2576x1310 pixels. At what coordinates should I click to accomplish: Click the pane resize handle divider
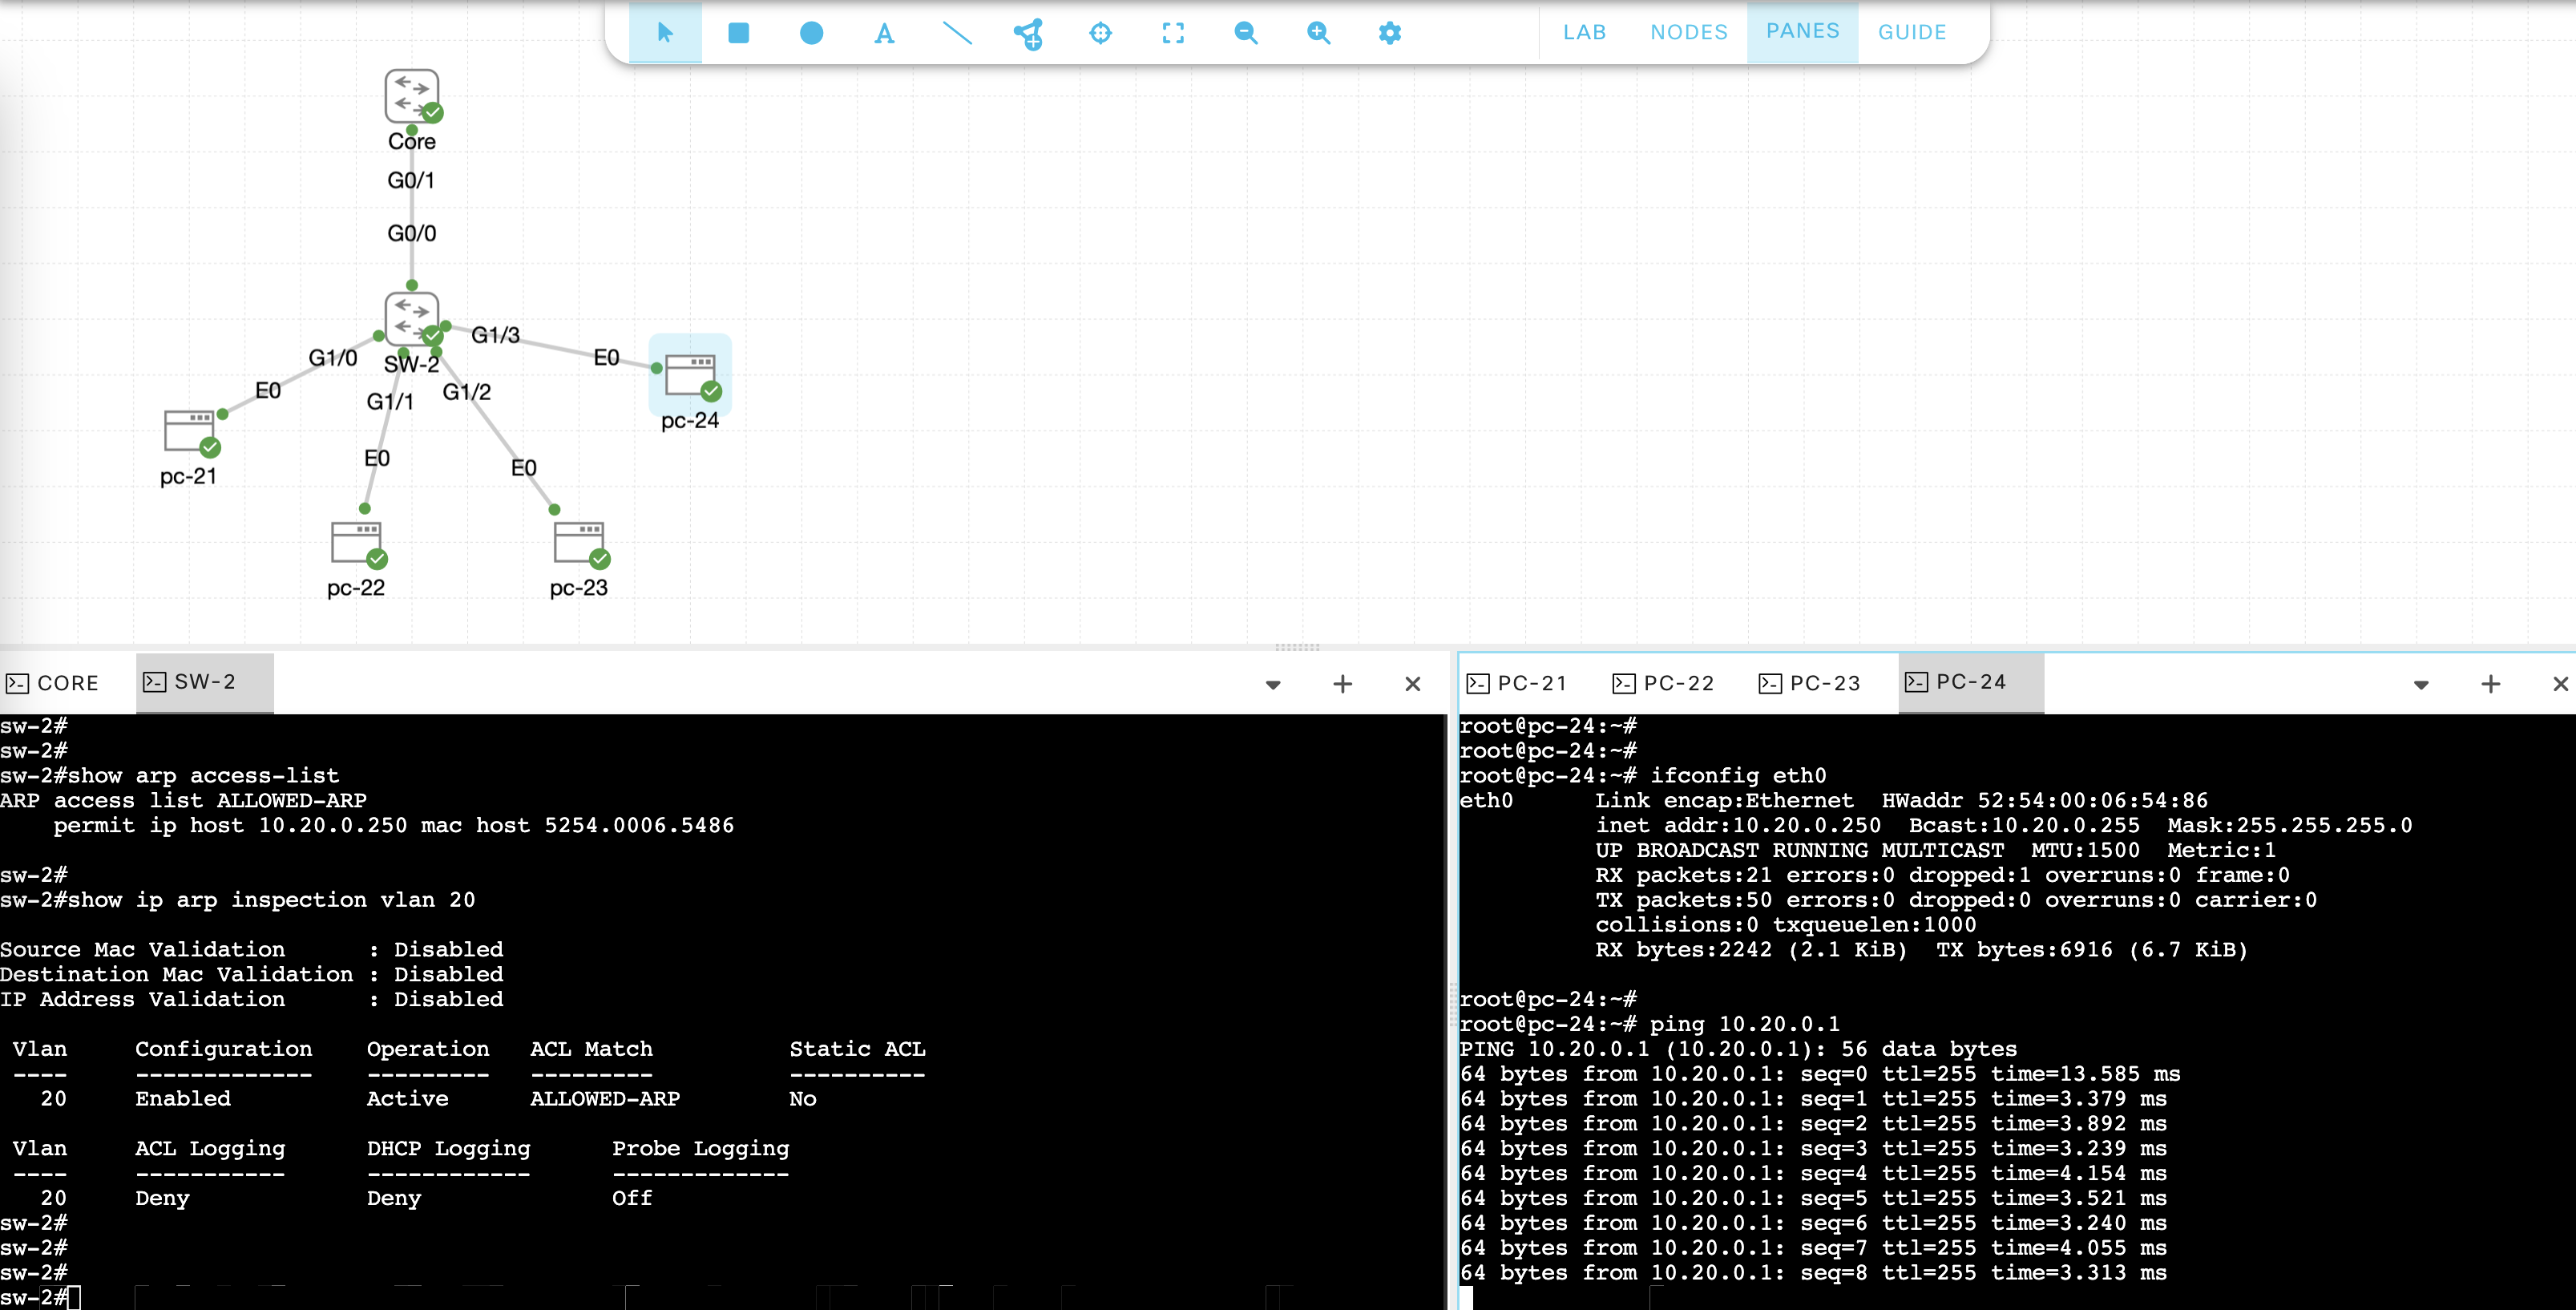tap(1297, 647)
